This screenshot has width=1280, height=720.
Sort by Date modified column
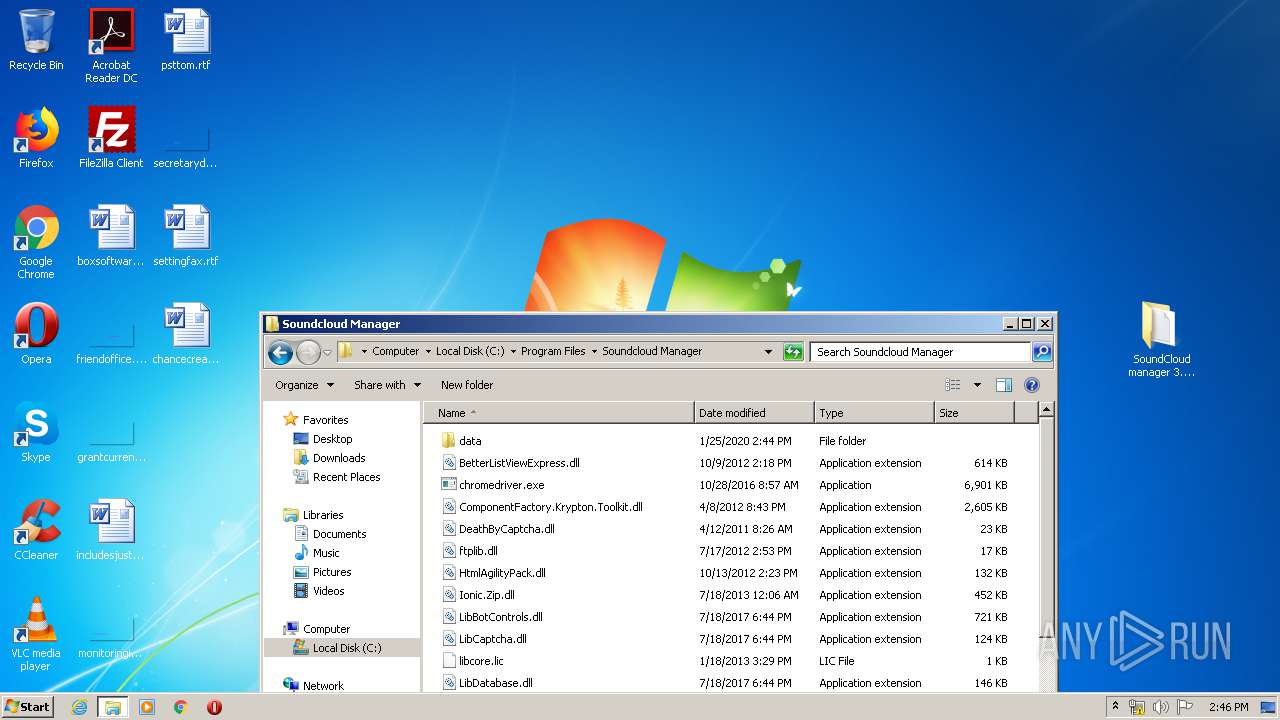[x=754, y=413]
